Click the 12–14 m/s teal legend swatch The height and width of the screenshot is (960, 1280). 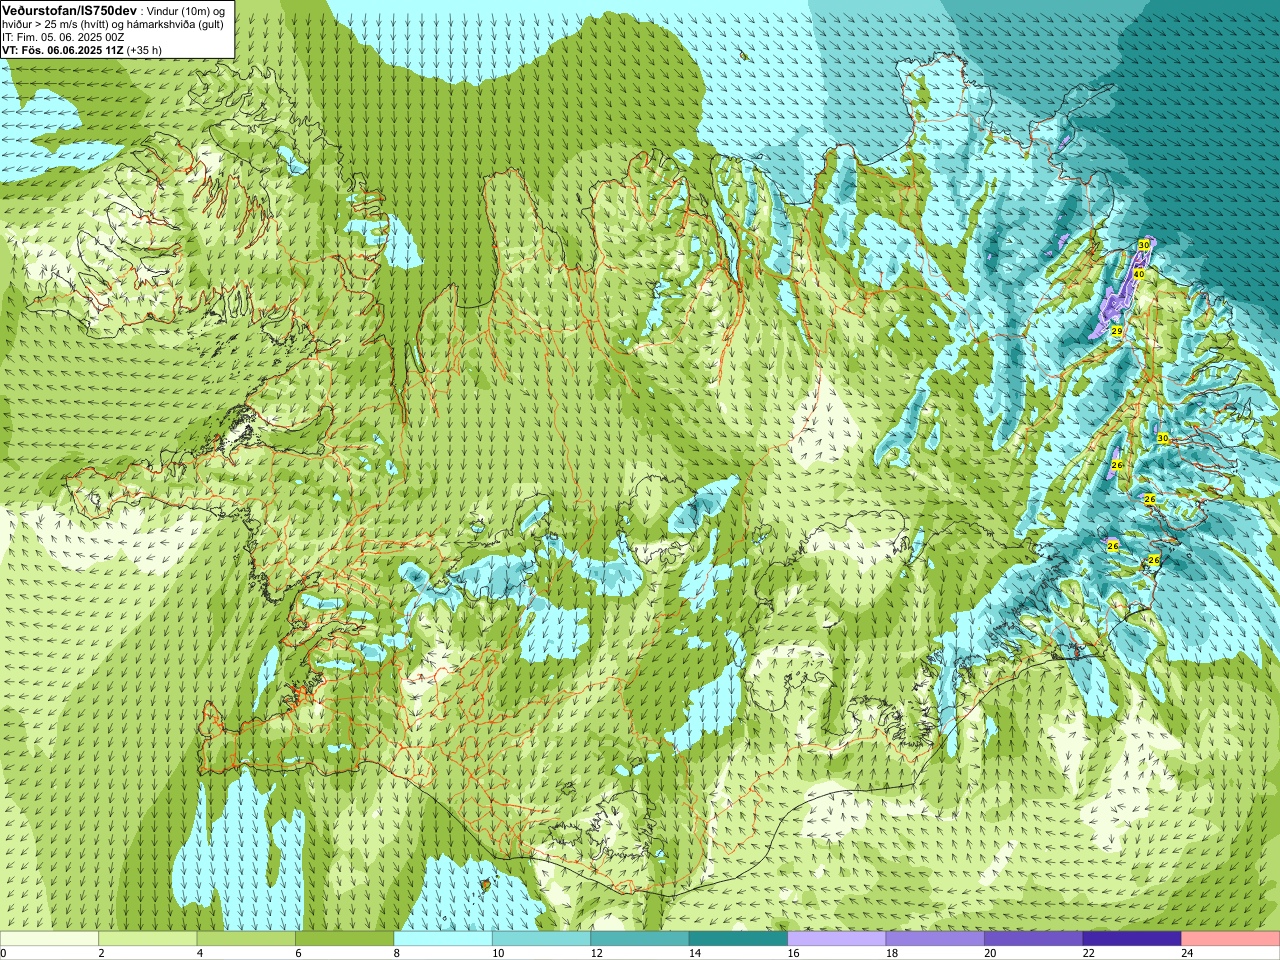[640, 939]
